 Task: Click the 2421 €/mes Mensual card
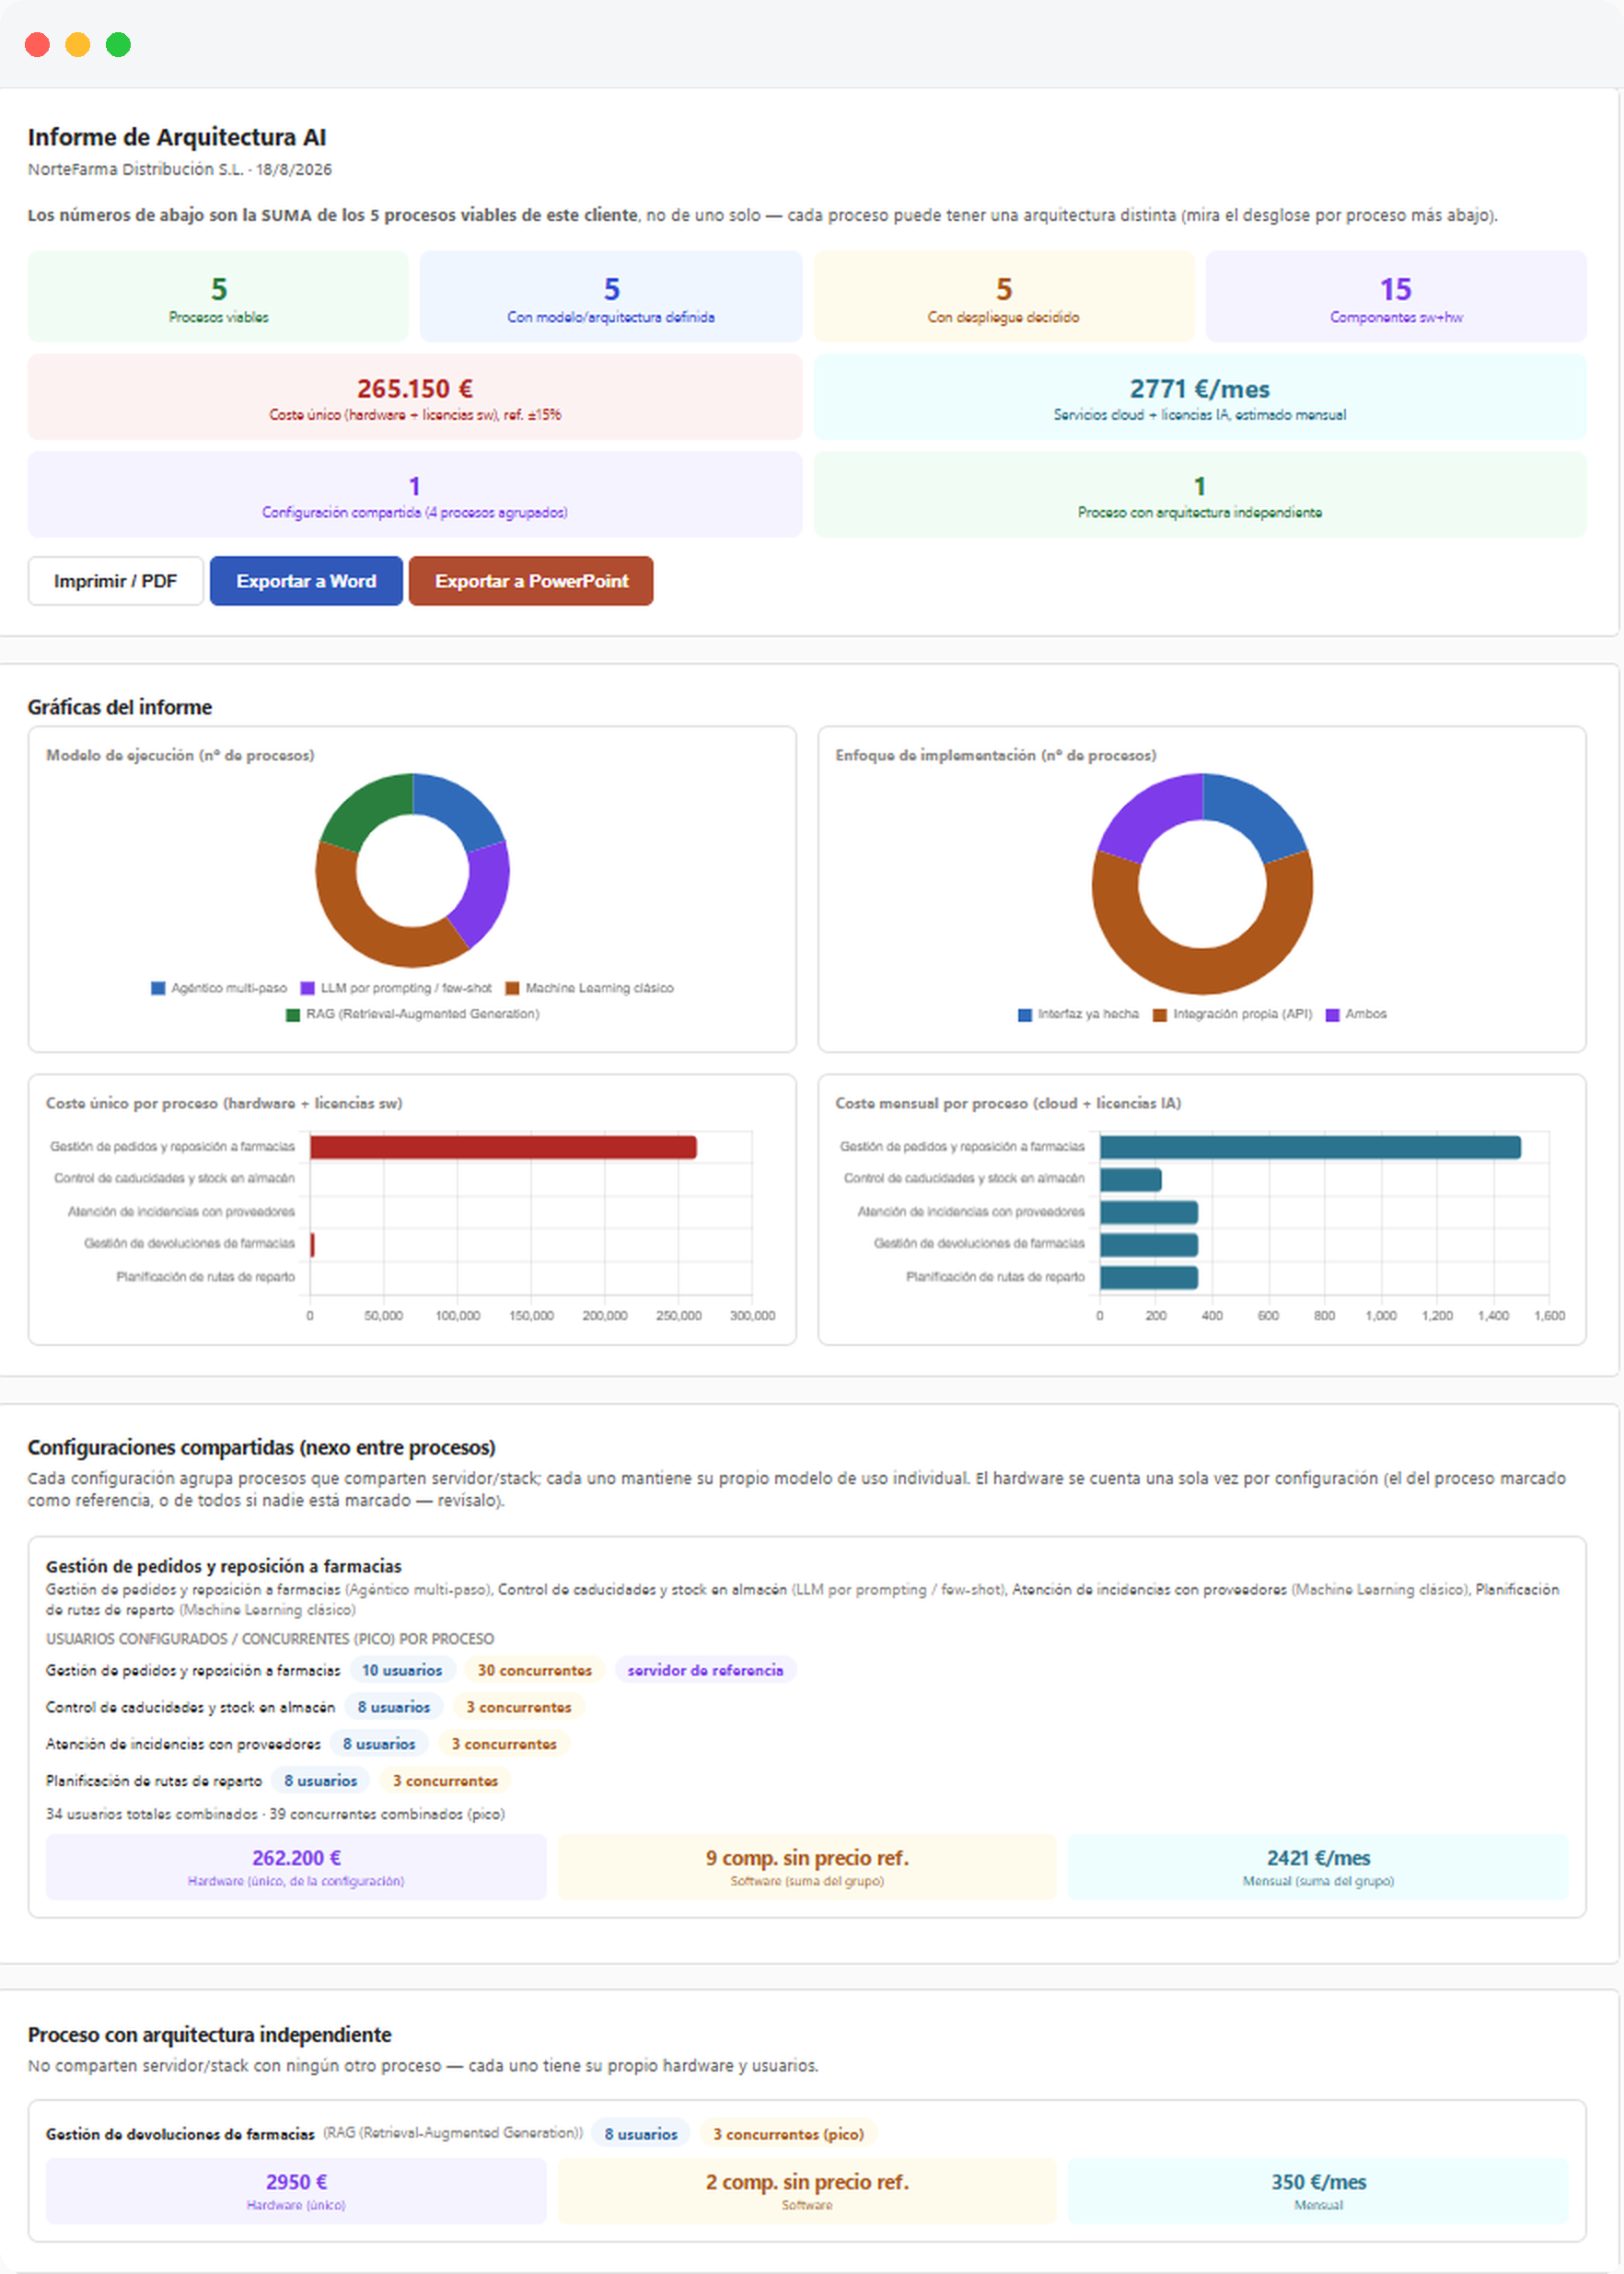(x=1318, y=1867)
